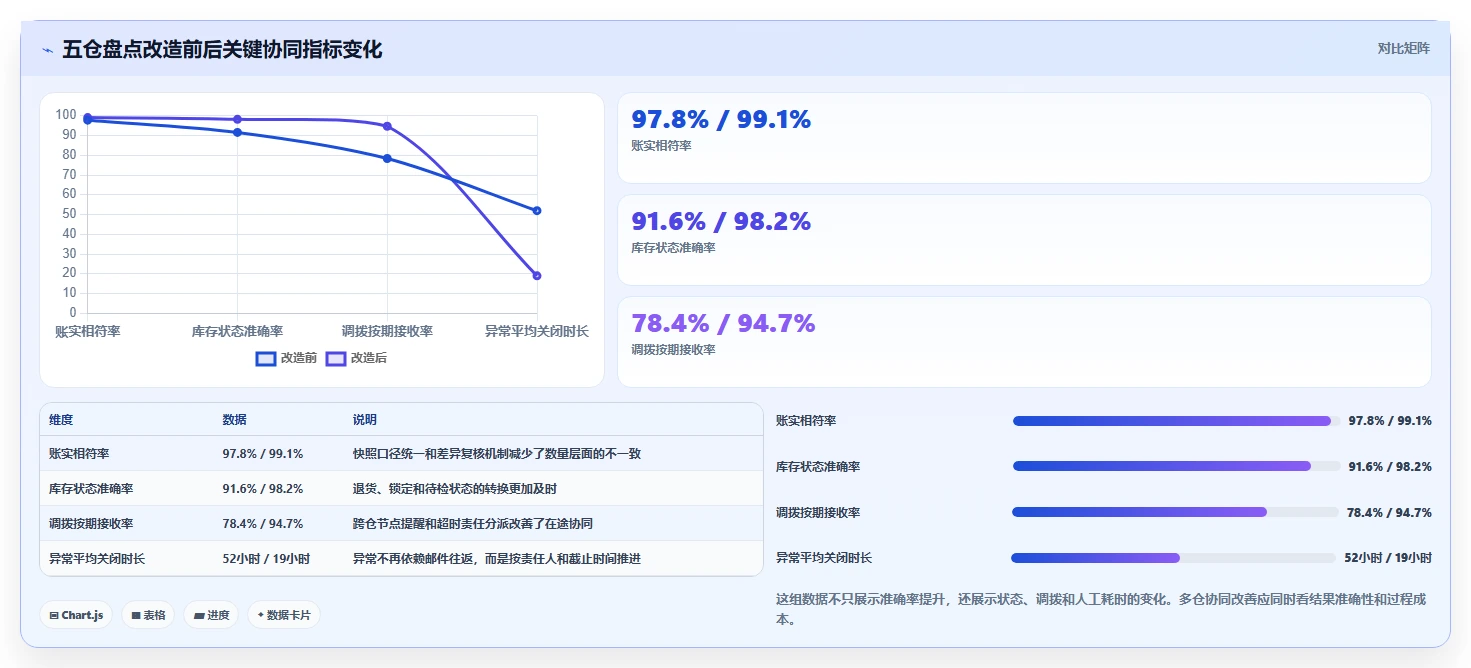Open the 97.8% / 99.1% data card
Viewport: 1471px width, 668px height.
click(1024, 138)
